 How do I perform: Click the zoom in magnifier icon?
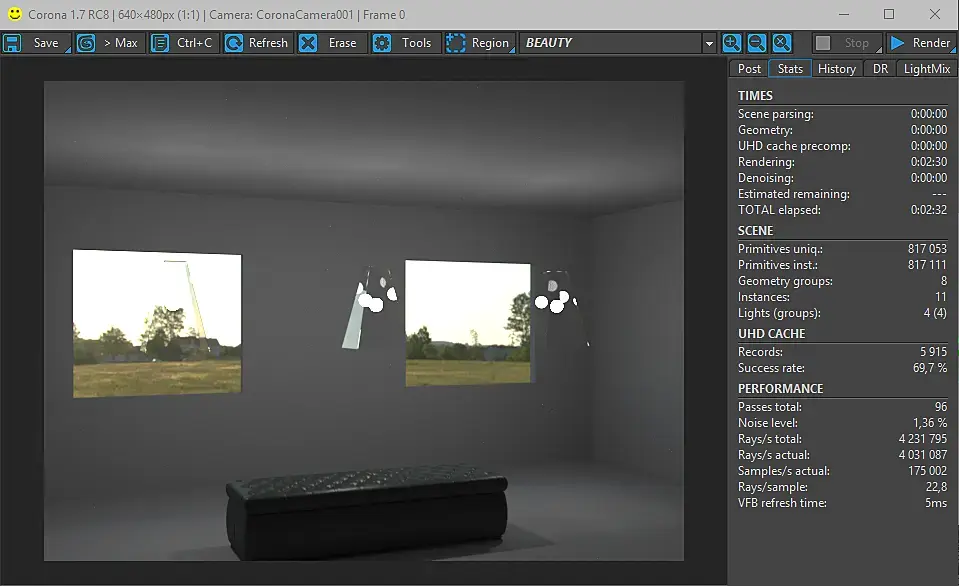pos(731,43)
